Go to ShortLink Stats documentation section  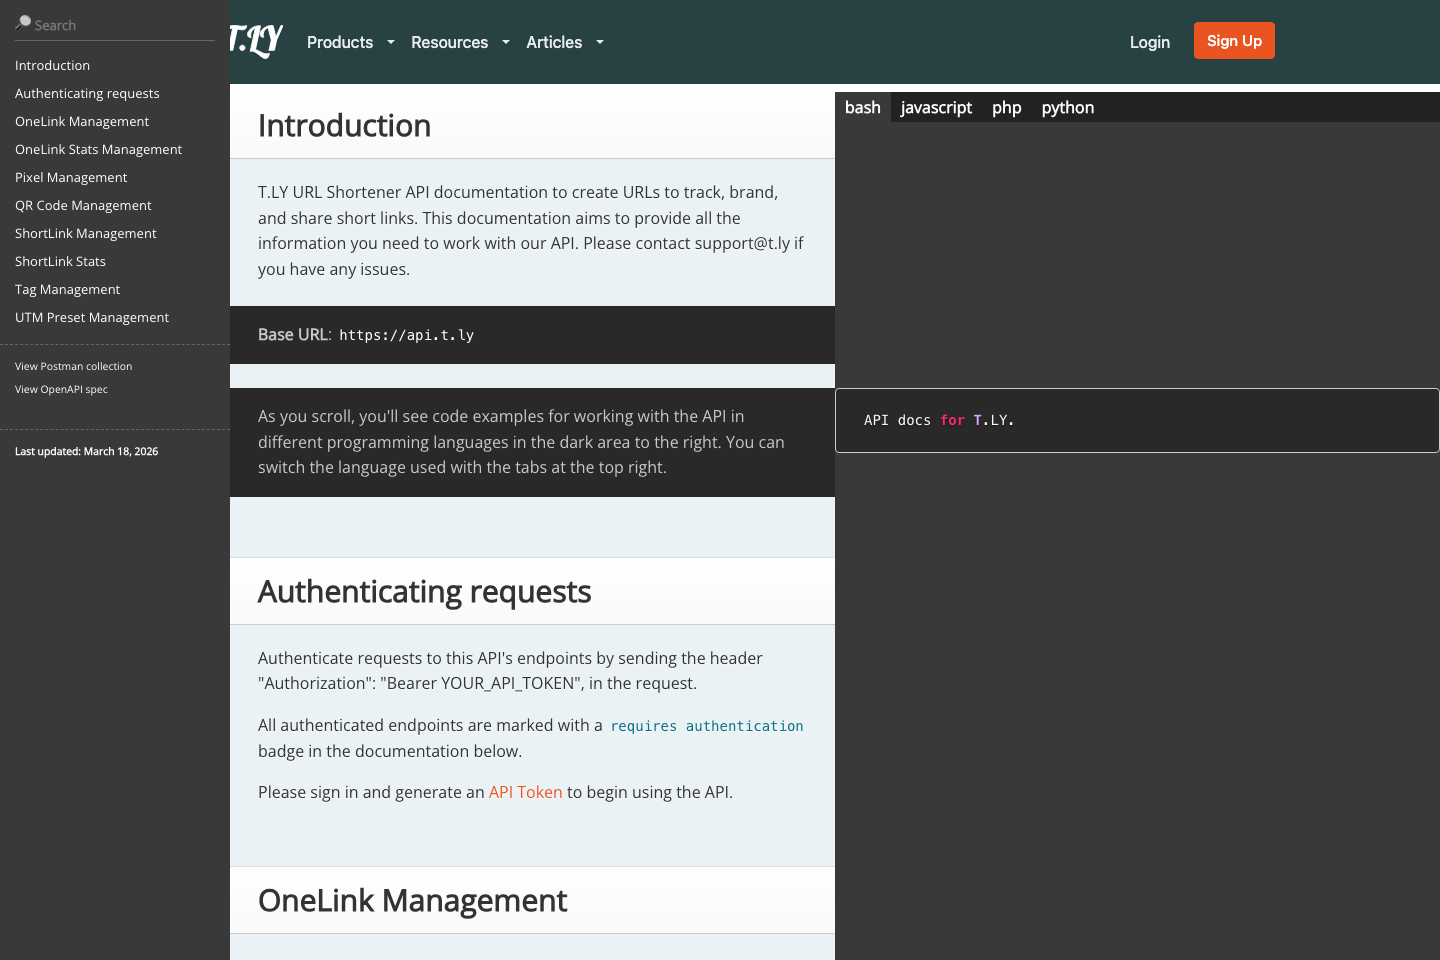(x=60, y=261)
